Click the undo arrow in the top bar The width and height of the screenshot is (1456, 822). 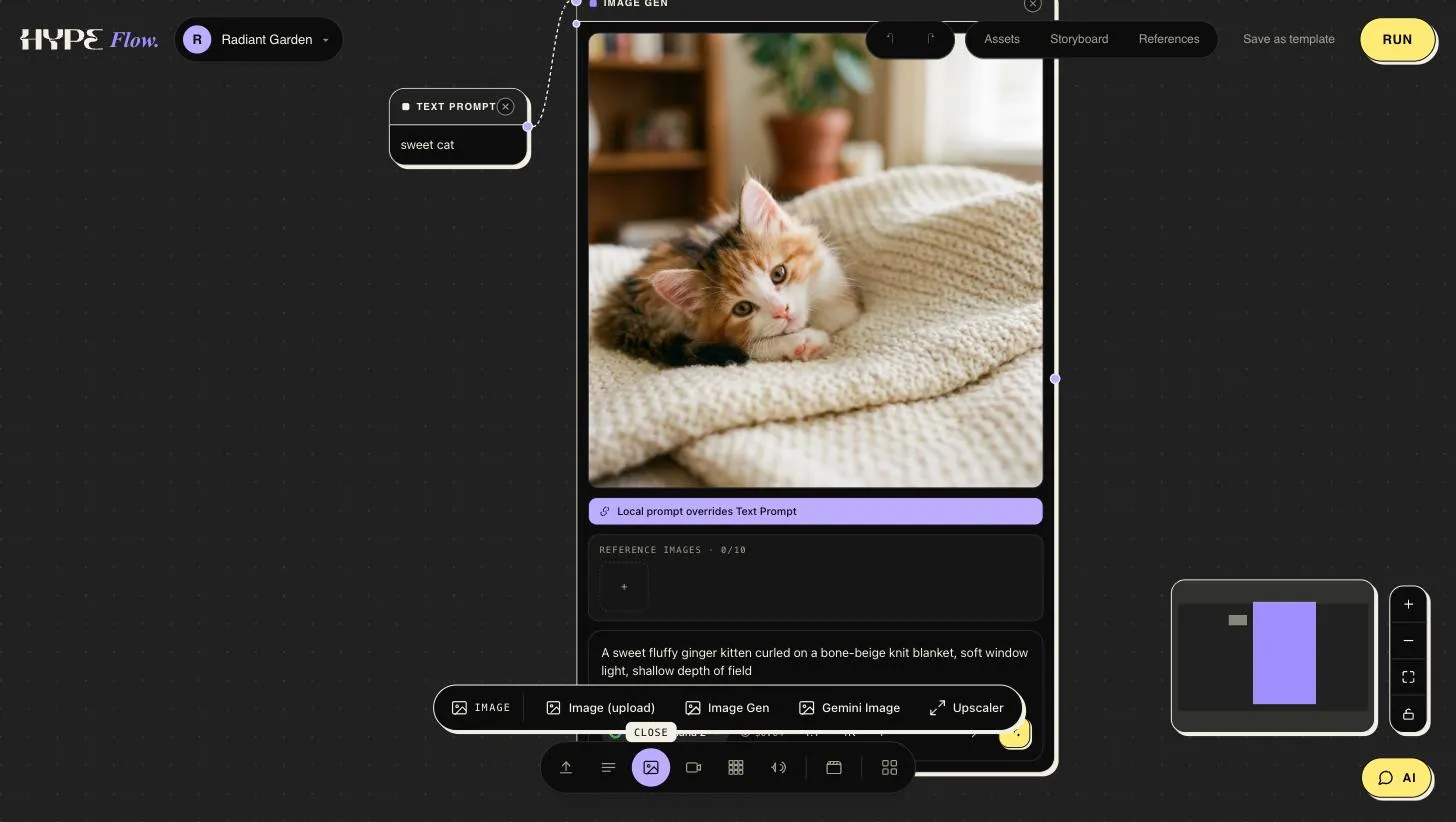pyautogui.click(x=890, y=39)
